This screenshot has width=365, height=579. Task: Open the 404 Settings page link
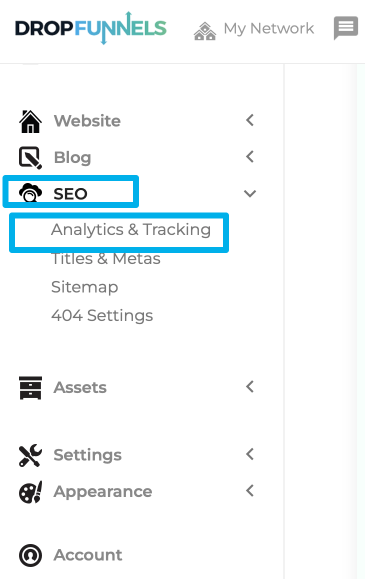click(102, 316)
